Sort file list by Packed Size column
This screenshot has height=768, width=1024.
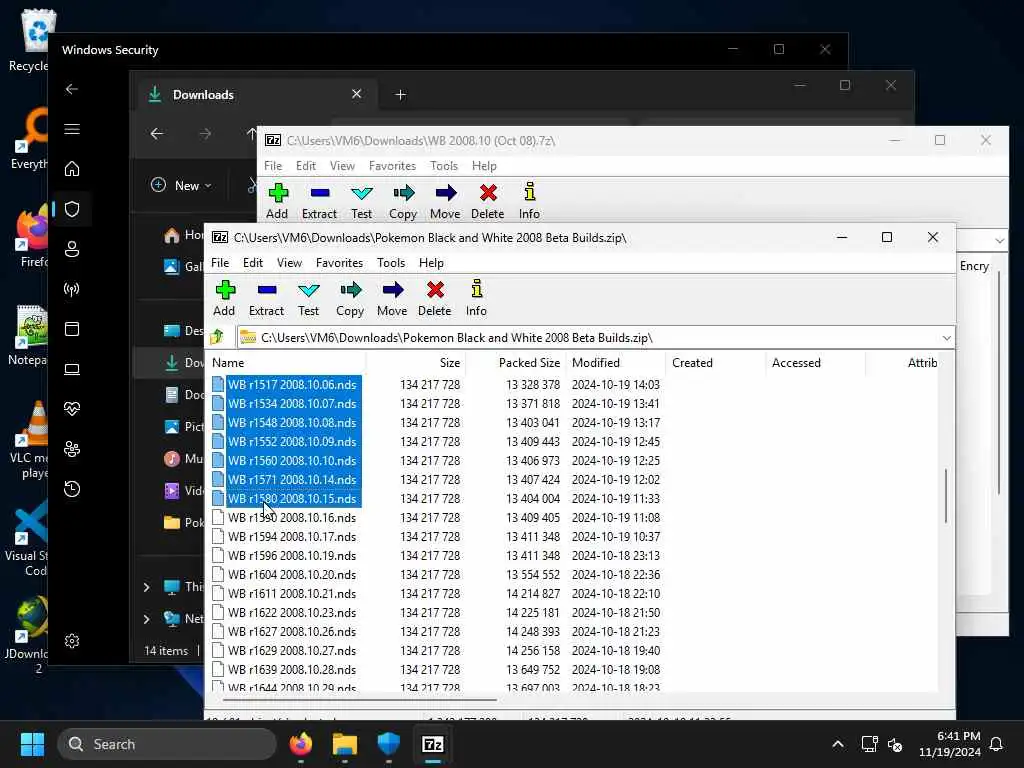point(516,362)
